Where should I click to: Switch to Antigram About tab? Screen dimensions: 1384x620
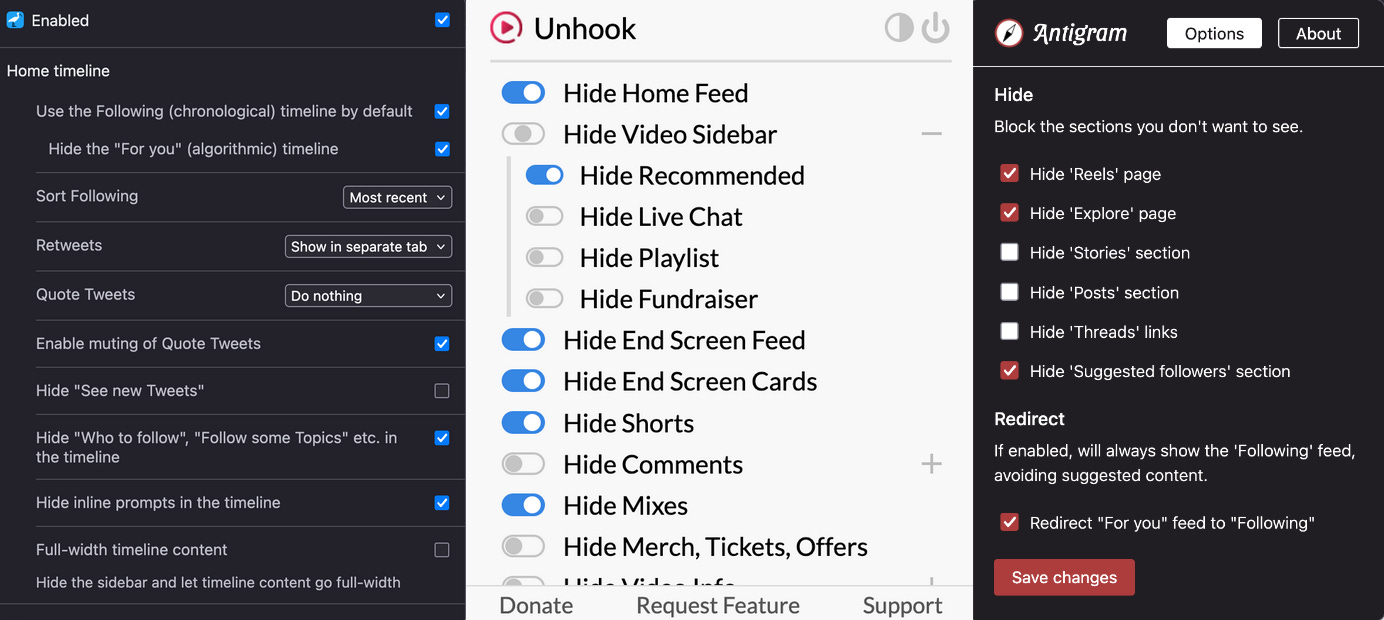pyautogui.click(x=1318, y=33)
